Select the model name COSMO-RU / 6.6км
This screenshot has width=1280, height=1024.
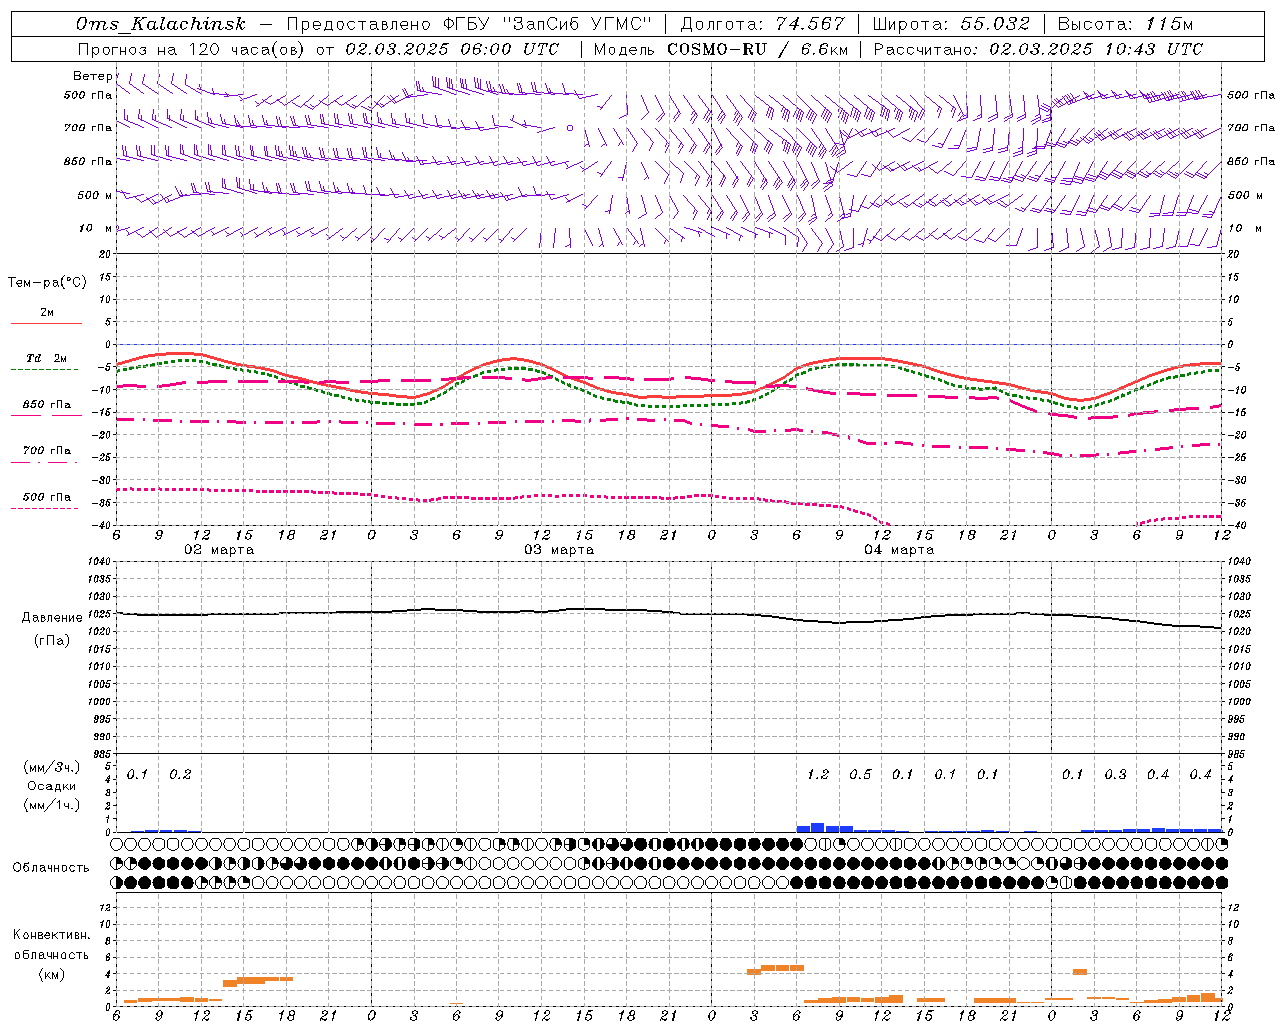(757, 49)
